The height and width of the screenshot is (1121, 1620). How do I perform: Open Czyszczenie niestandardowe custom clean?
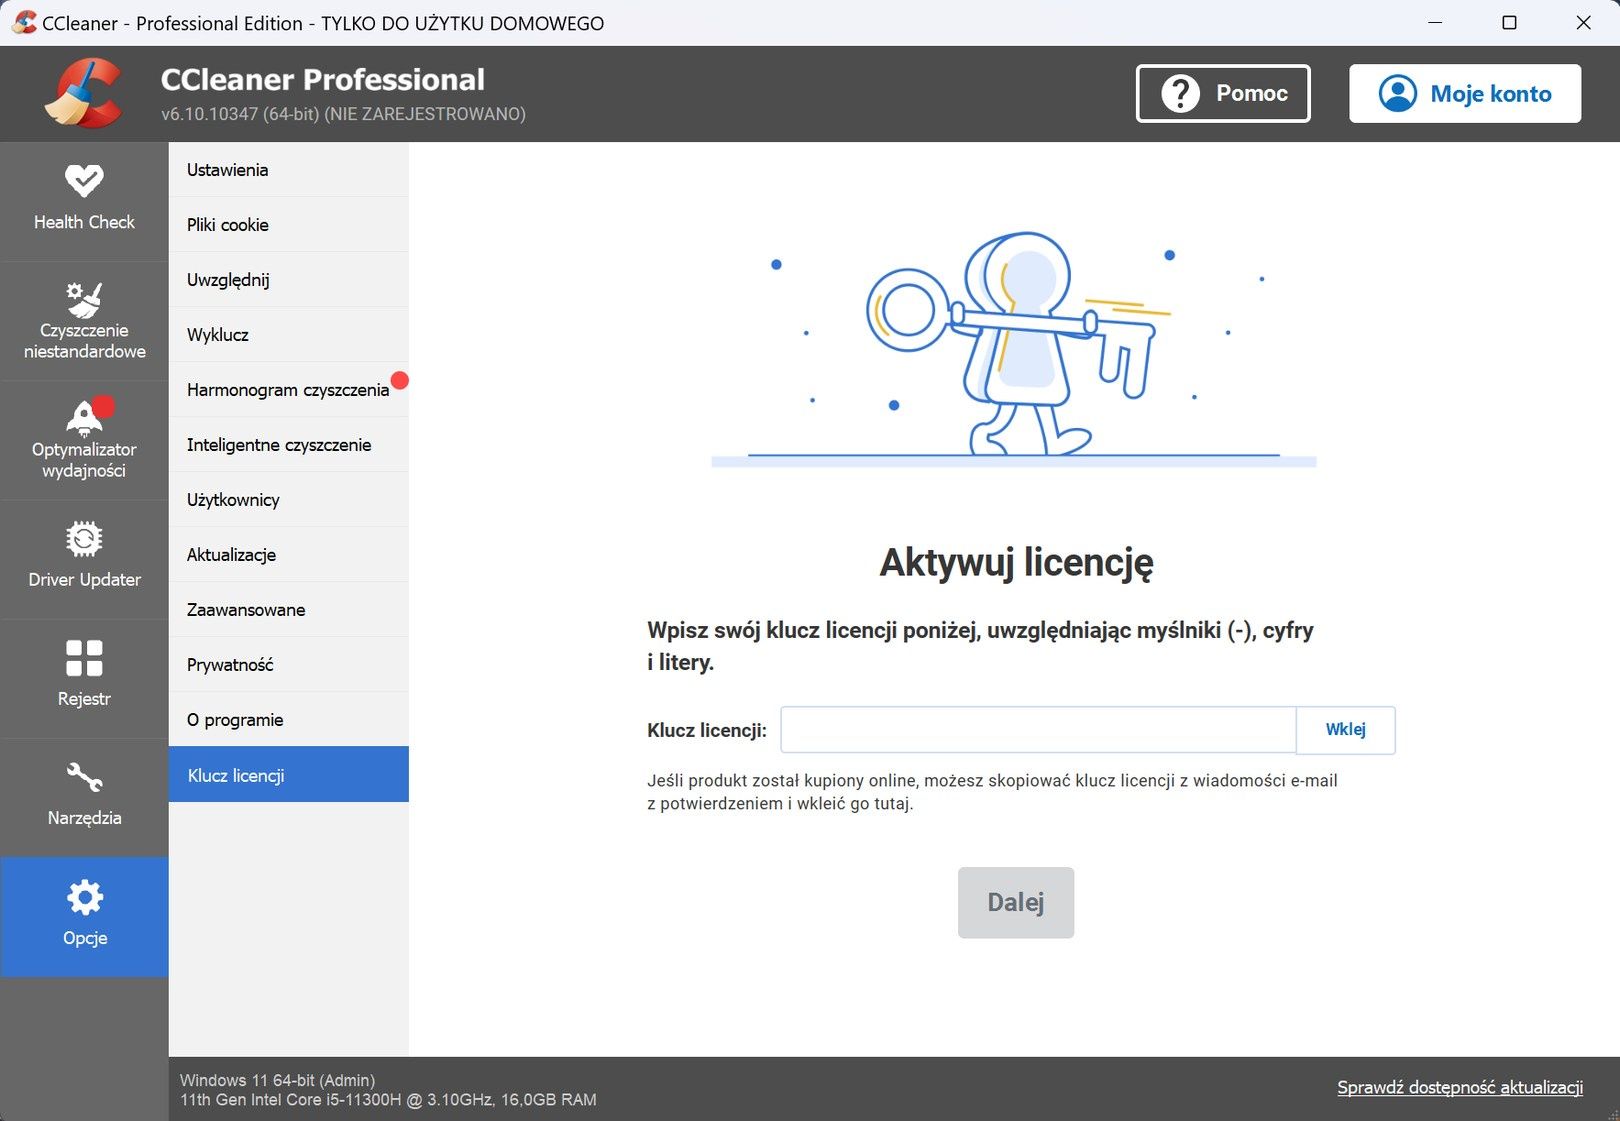[84, 321]
